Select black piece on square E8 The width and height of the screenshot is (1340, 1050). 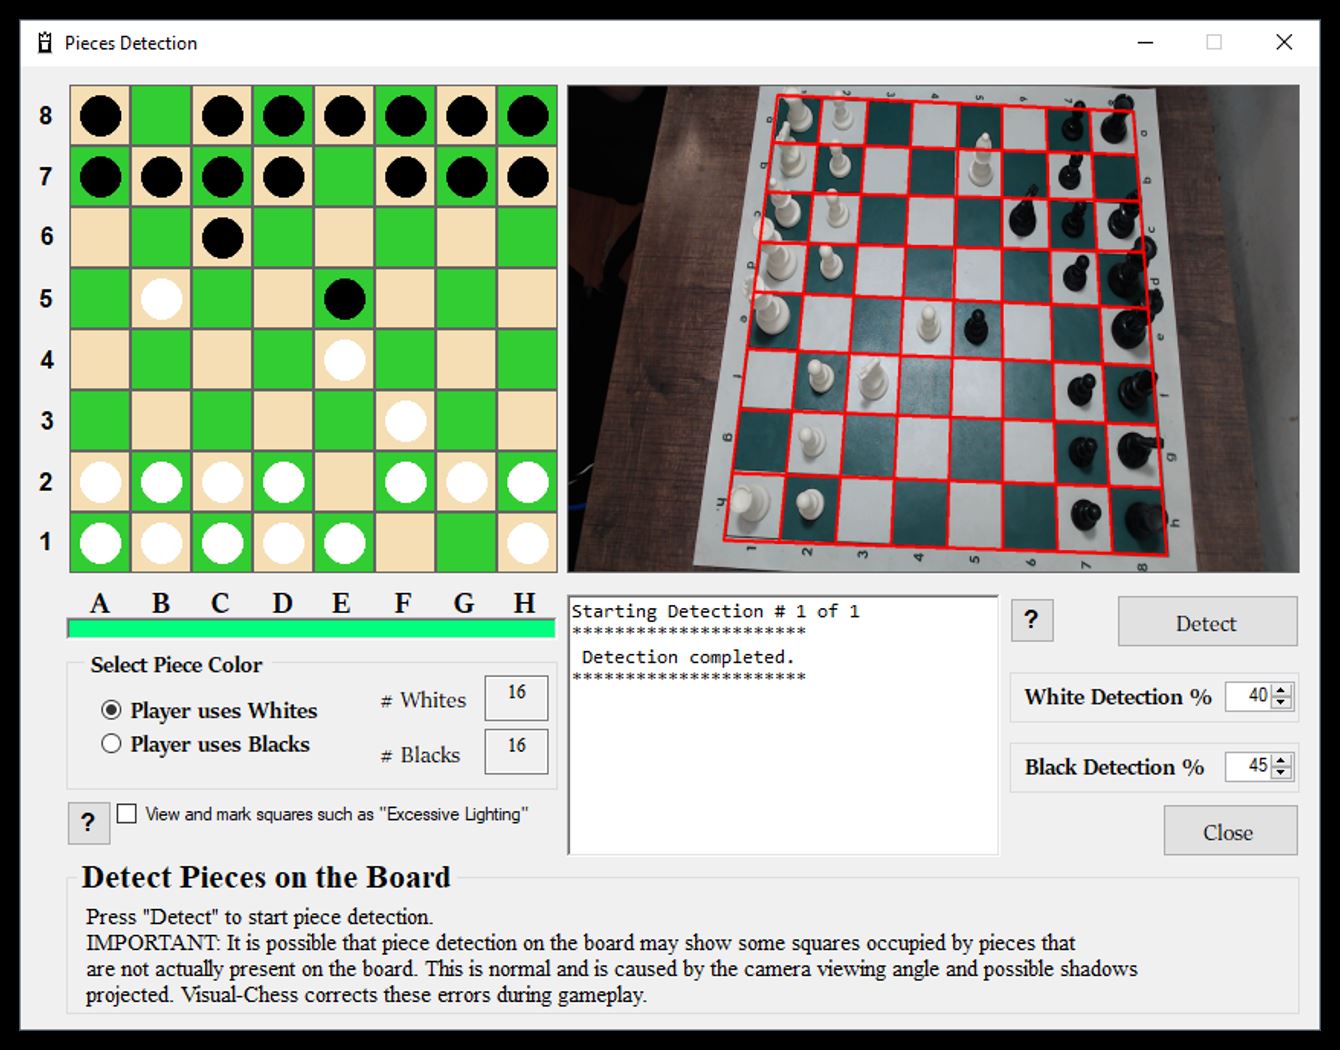coord(344,116)
